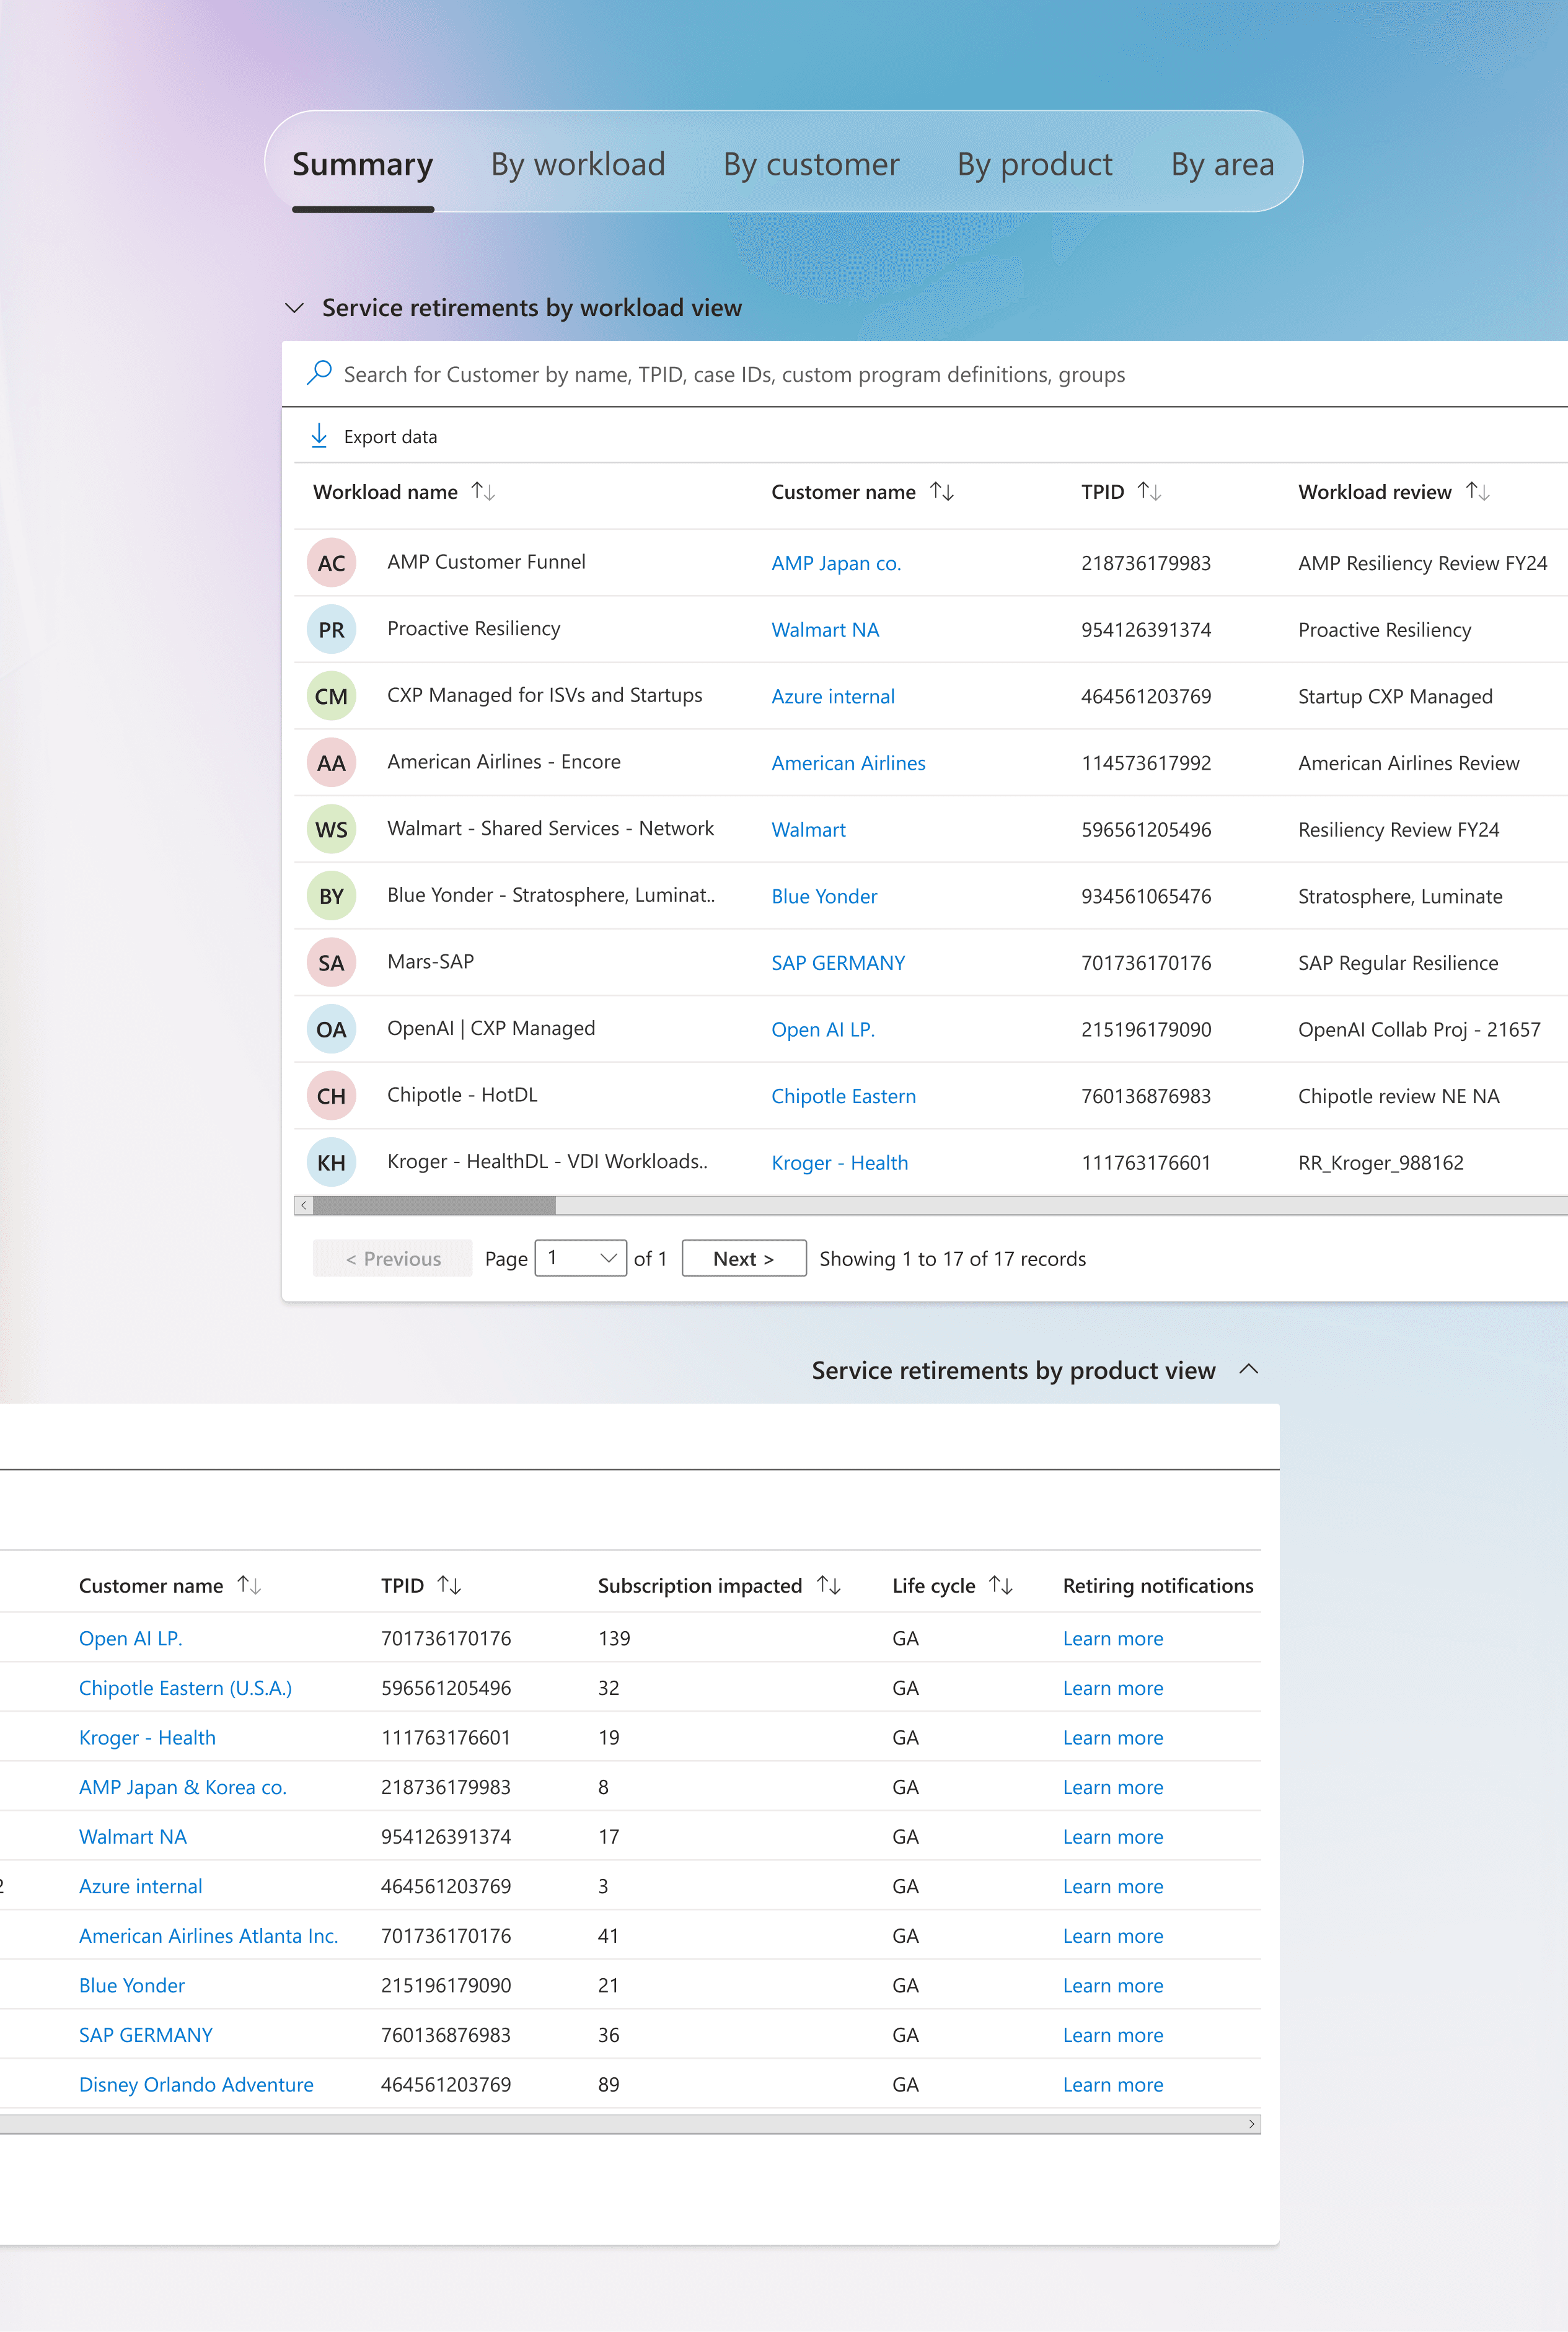Image resolution: width=1568 pixels, height=2332 pixels.
Task: Click the Export data download icon
Action: coord(319,436)
